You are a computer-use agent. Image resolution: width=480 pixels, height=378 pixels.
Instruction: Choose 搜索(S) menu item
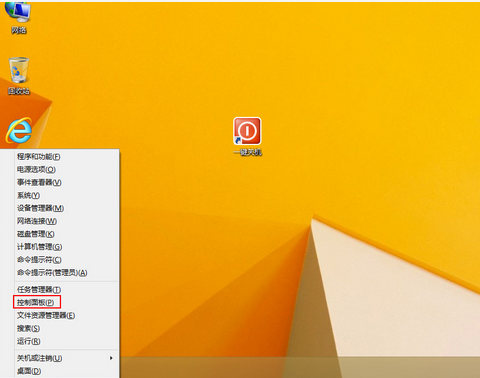click(66, 328)
